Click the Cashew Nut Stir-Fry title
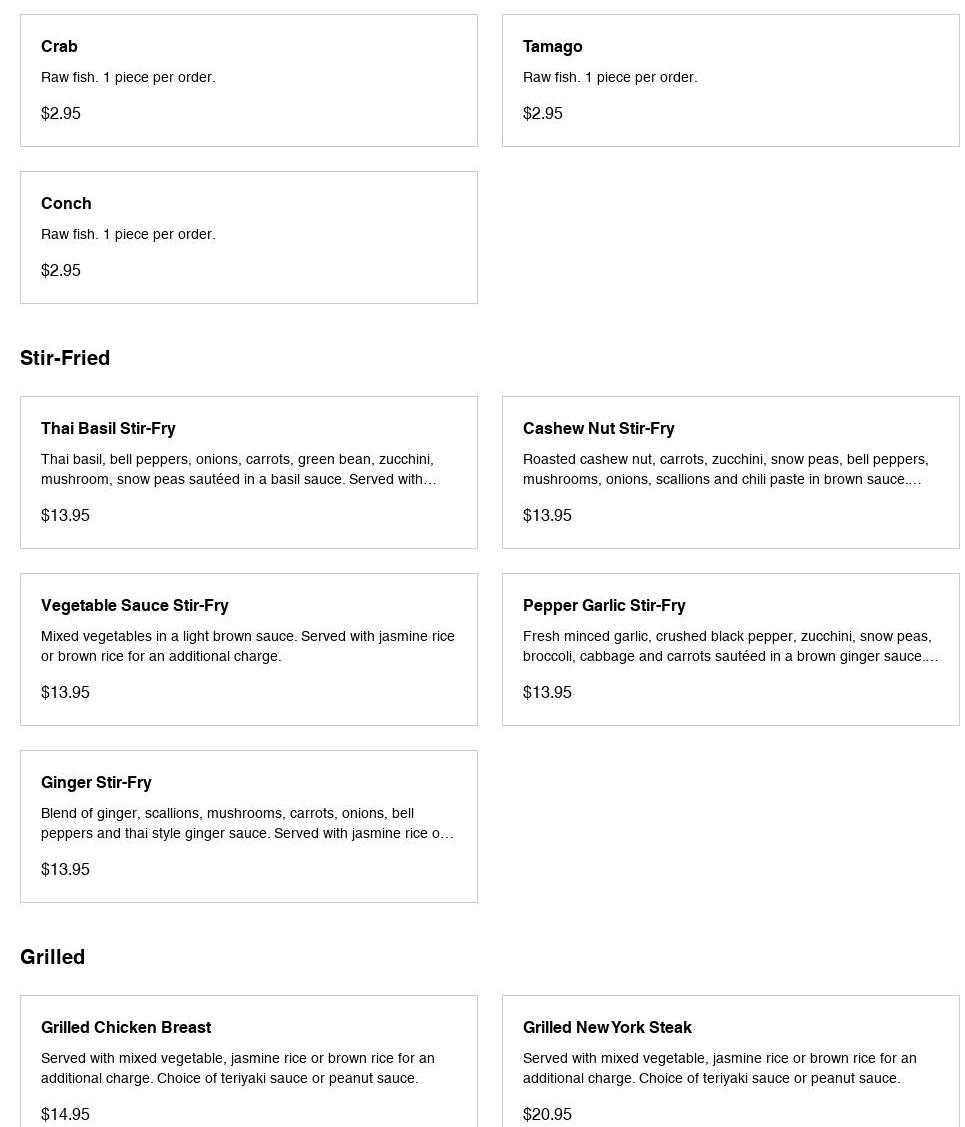The width and height of the screenshot is (965, 1127). [598, 429]
